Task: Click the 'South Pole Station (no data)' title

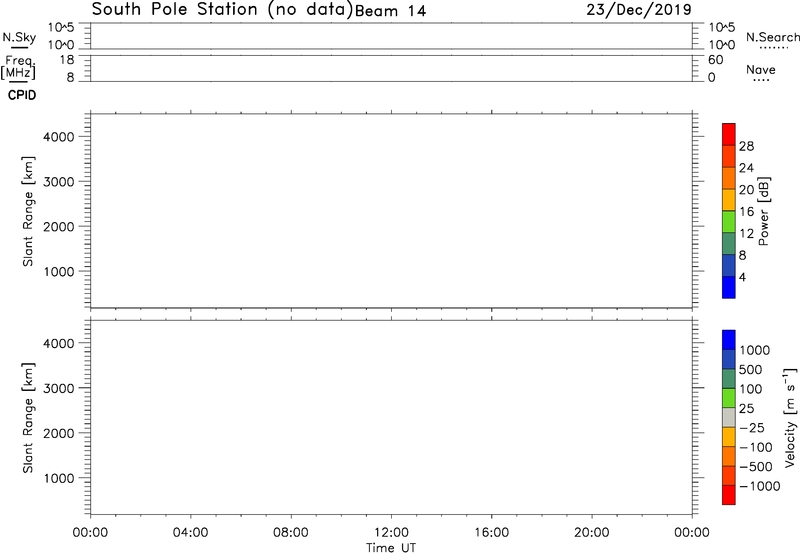Action: pyautogui.click(x=222, y=10)
